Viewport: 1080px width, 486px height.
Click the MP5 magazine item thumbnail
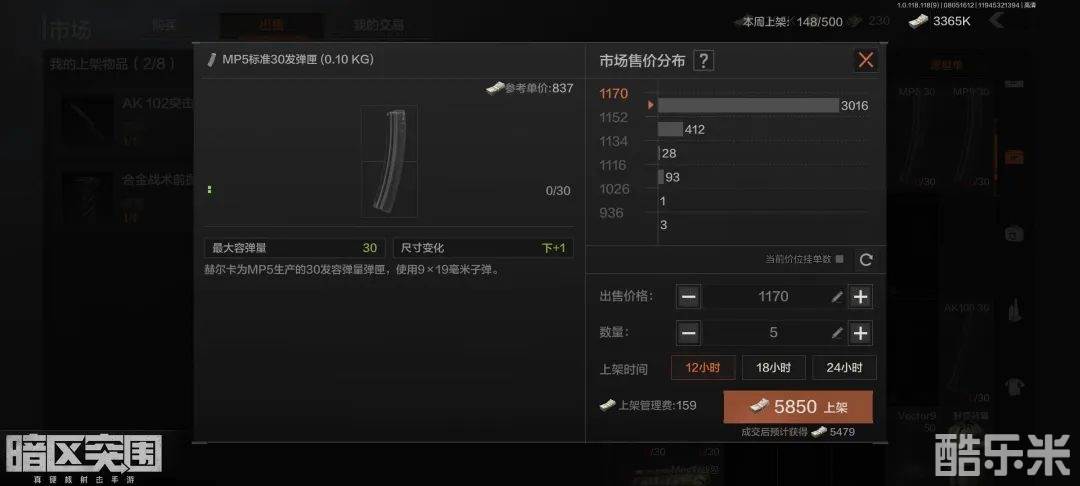point(389,162)
